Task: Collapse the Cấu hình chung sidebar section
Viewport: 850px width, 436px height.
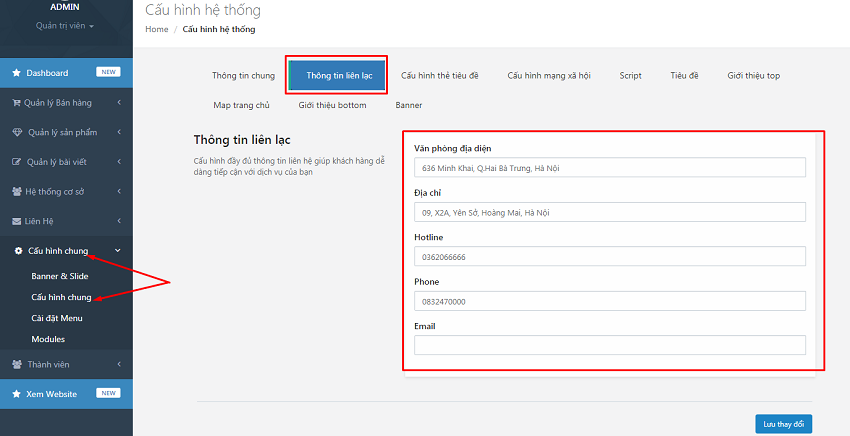Action: (x=118, y=251)
